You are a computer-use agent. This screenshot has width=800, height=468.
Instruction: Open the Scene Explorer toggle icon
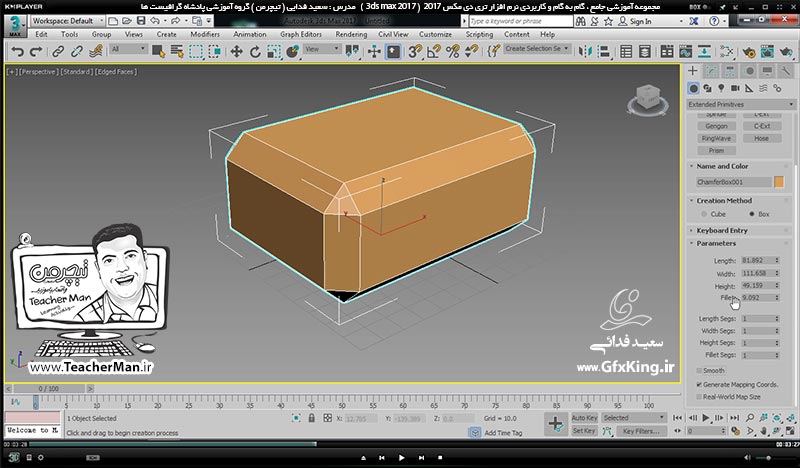(x=626, y=52)
